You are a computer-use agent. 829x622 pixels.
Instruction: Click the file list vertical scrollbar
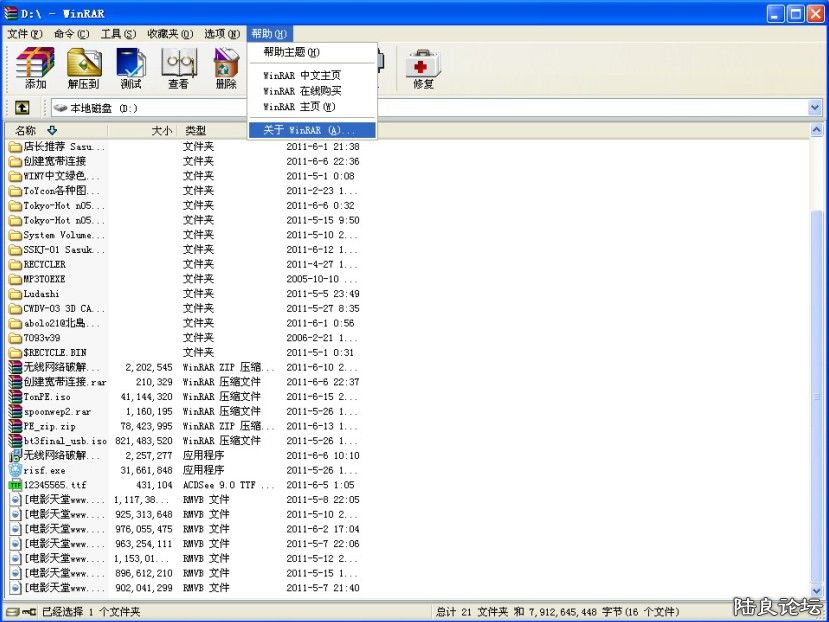pyautogui.click(x=820, y=400)
